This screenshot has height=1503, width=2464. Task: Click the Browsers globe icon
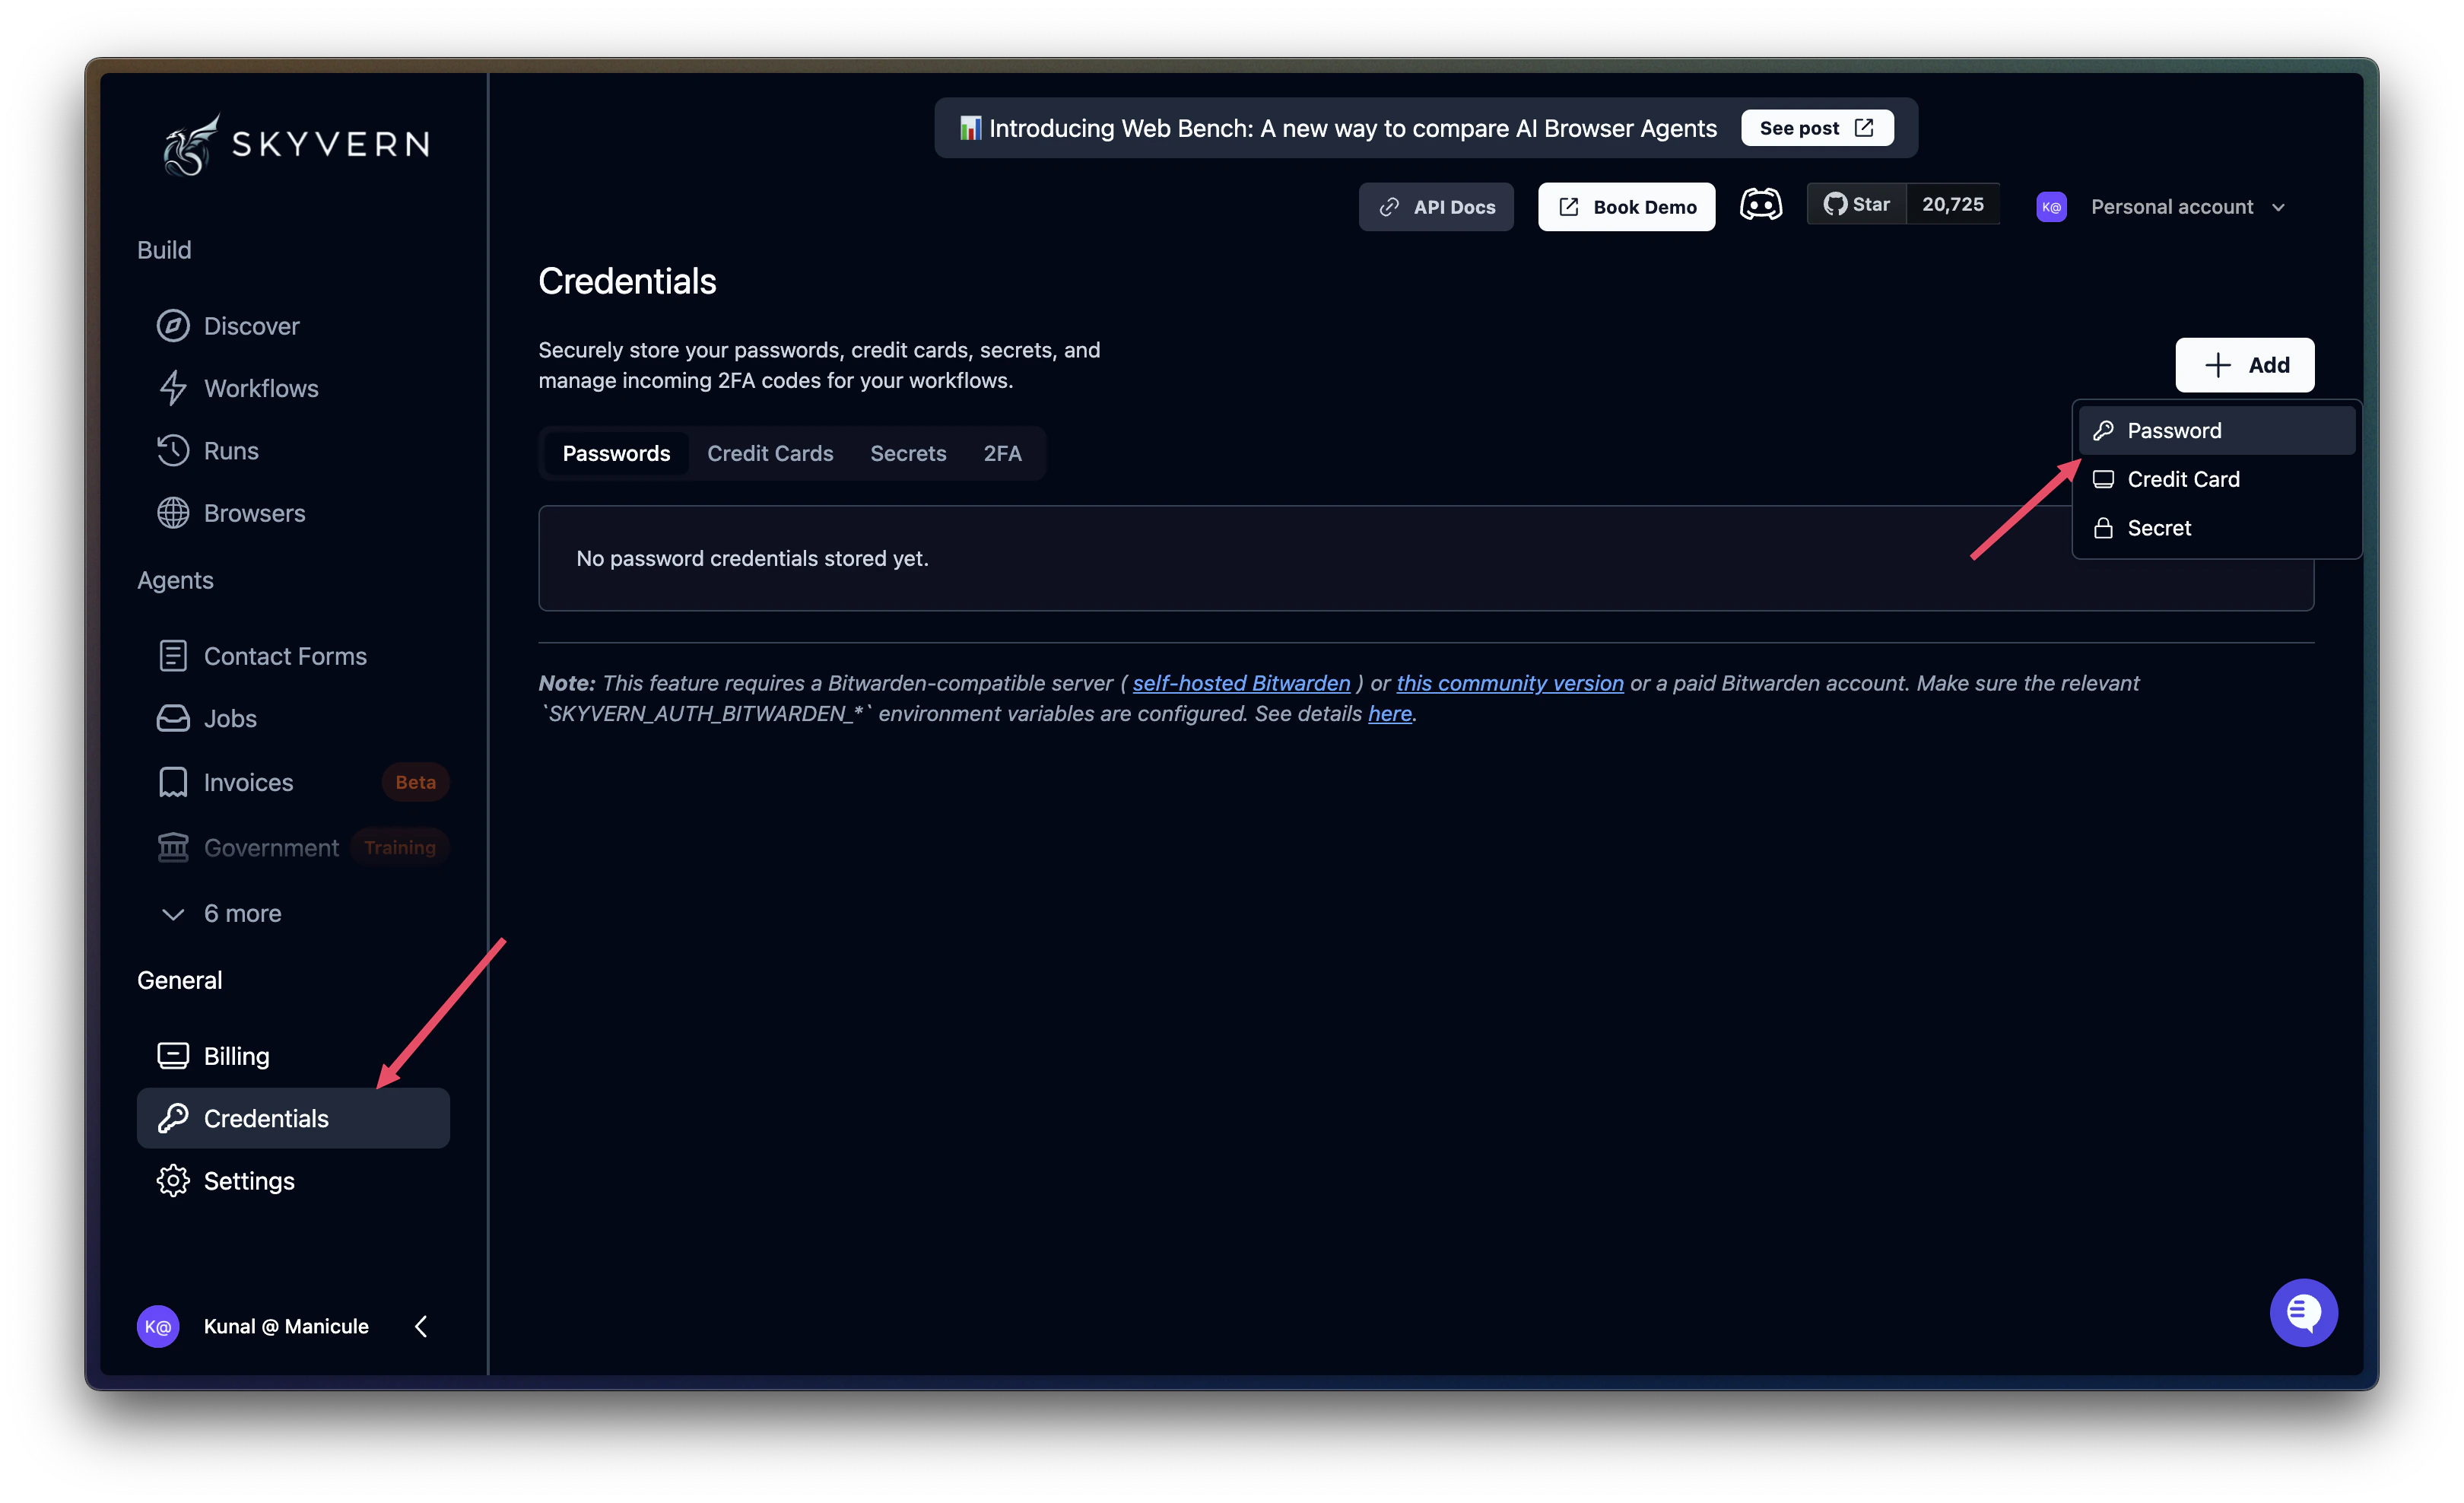[173, 513]
